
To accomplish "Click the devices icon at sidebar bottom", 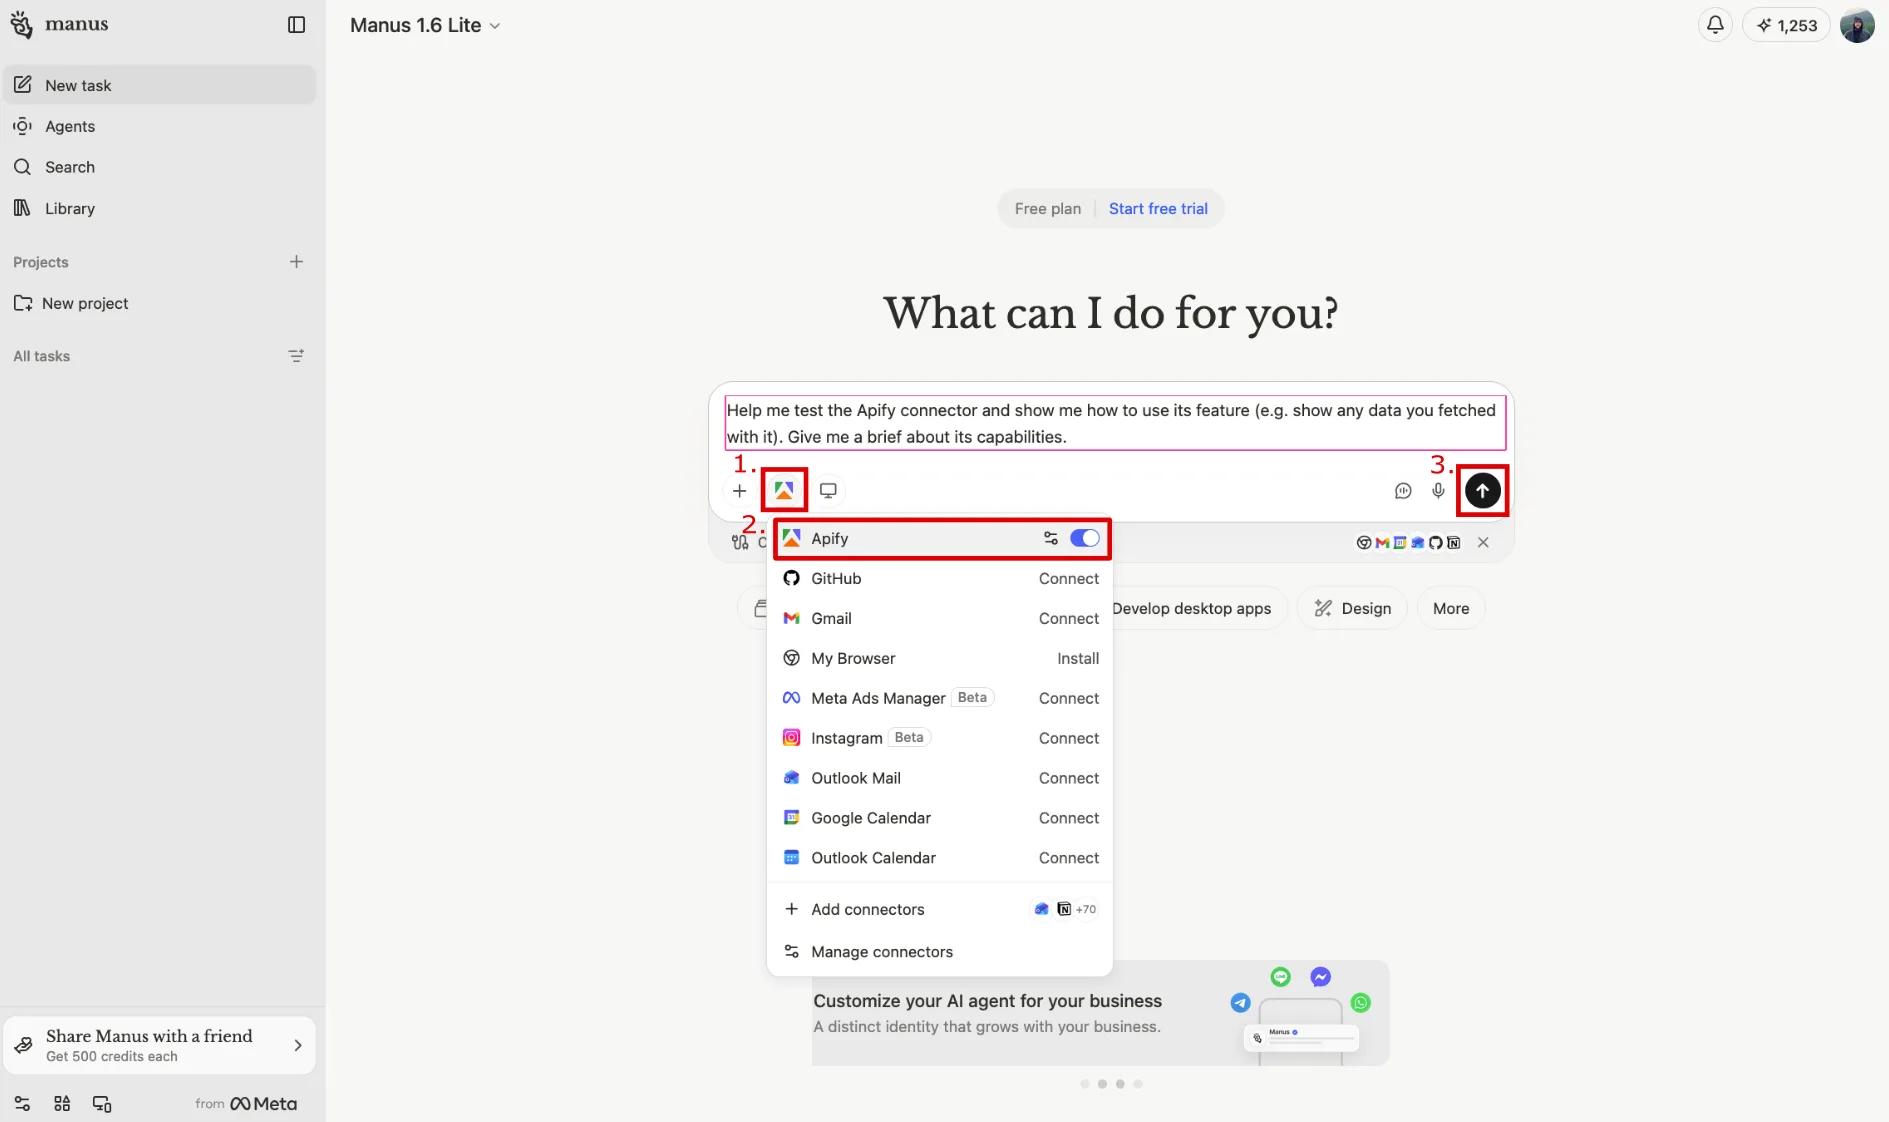I will coord(102,1104).
